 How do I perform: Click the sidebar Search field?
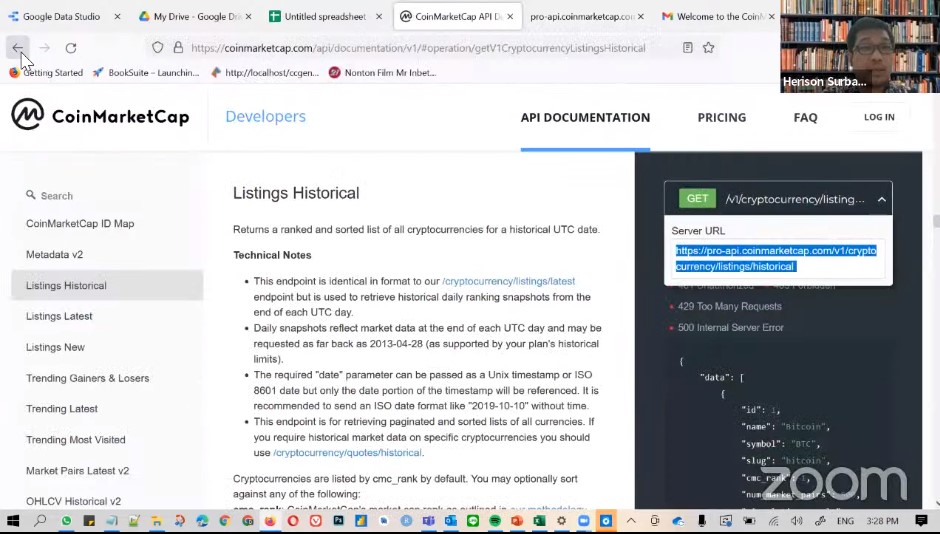point(107,195)
